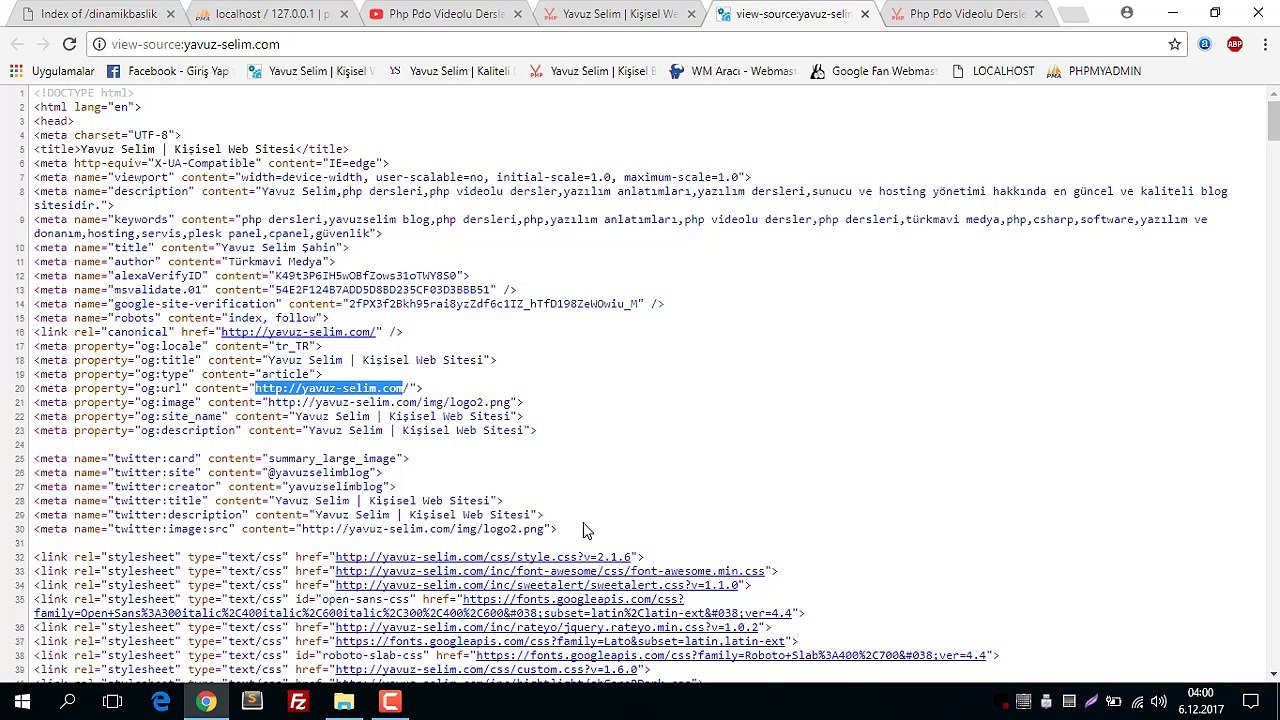This screenshot has width=1280, height=720.
Task: Click the vertical scrollbar thumb
Action: [x=1272, y=120]
